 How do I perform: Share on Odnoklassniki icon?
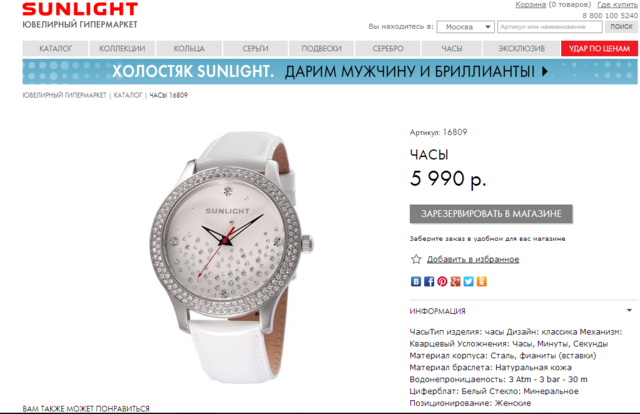[482, 281]
